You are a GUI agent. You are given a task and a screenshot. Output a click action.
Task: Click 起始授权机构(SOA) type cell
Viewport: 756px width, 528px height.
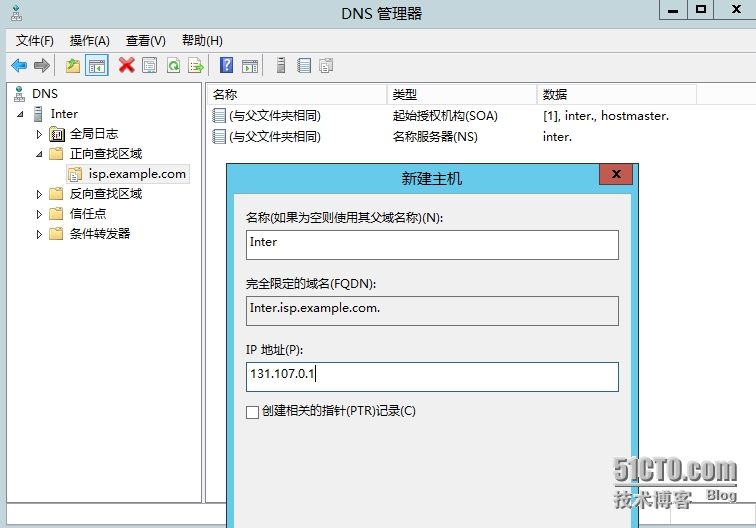point(445,116)
